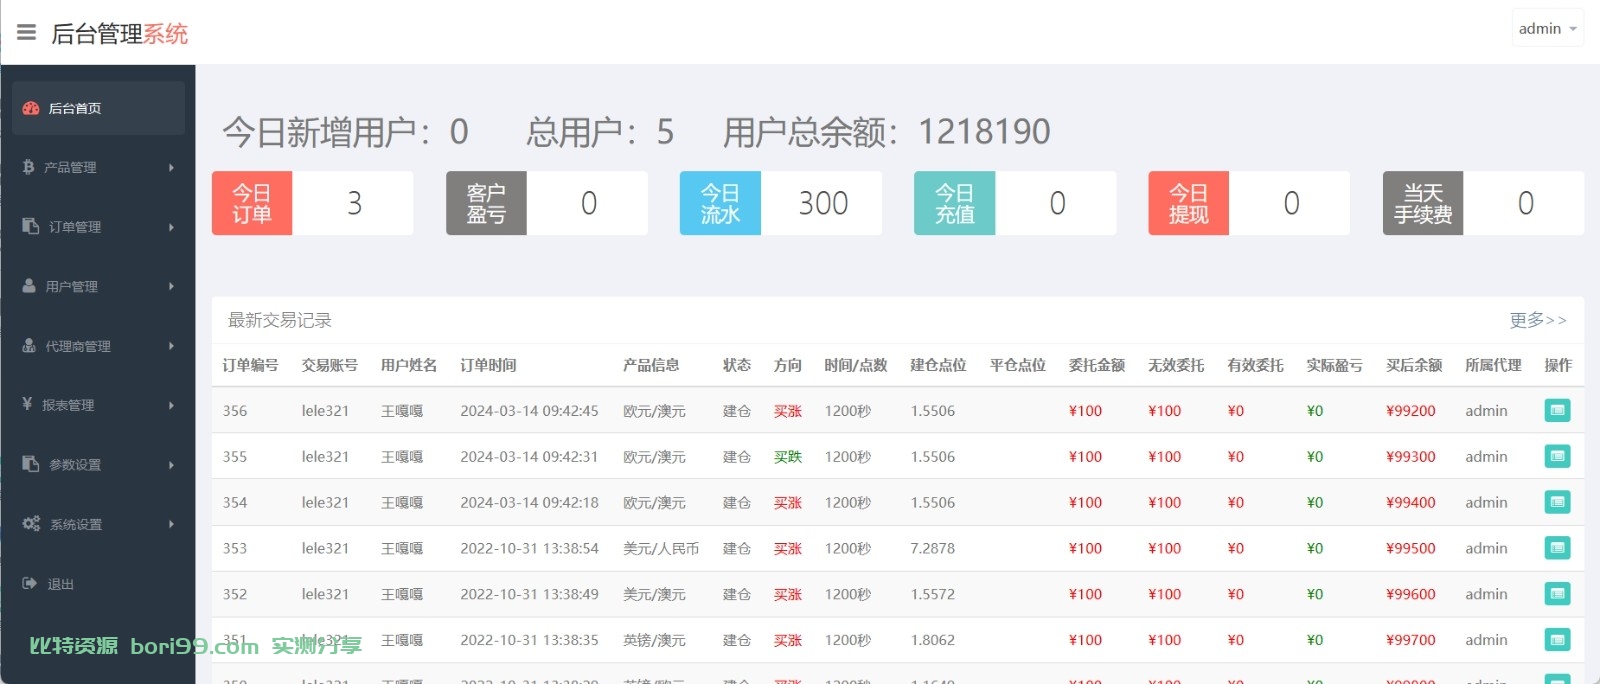Click 买跌 direction in order 355
Viewport: 1600px width, 684px height.
pos(788,457)
